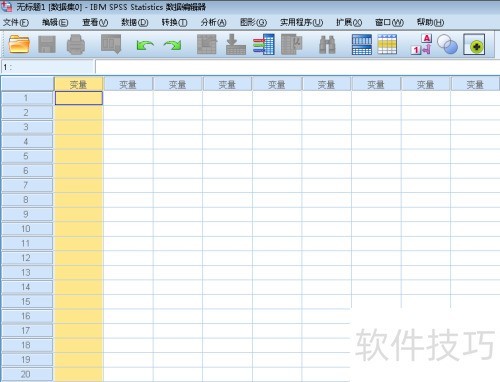Click the cell reference box showing 1 :
500x382 pixels.
tap(47, 67)
